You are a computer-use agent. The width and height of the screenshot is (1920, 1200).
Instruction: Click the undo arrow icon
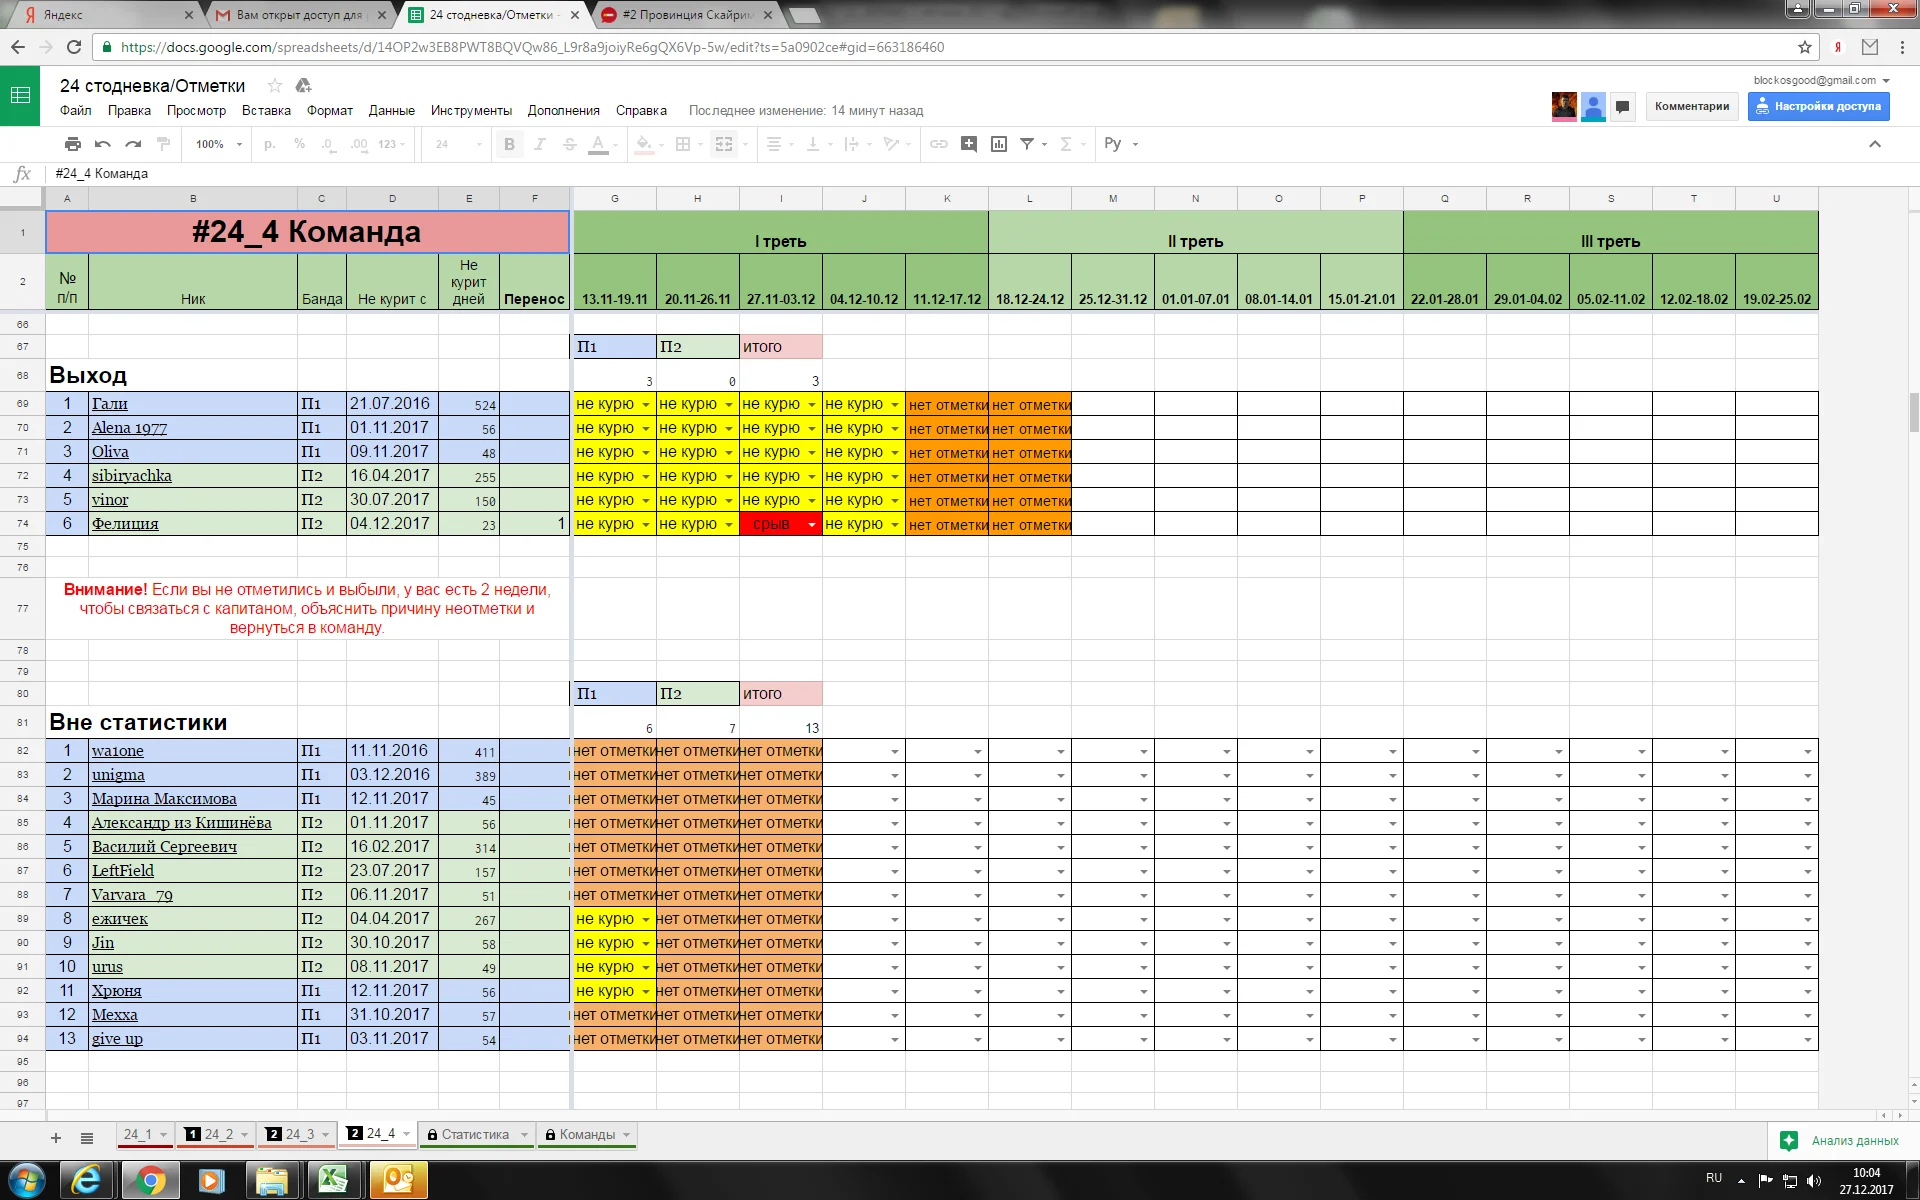[102, 144]
